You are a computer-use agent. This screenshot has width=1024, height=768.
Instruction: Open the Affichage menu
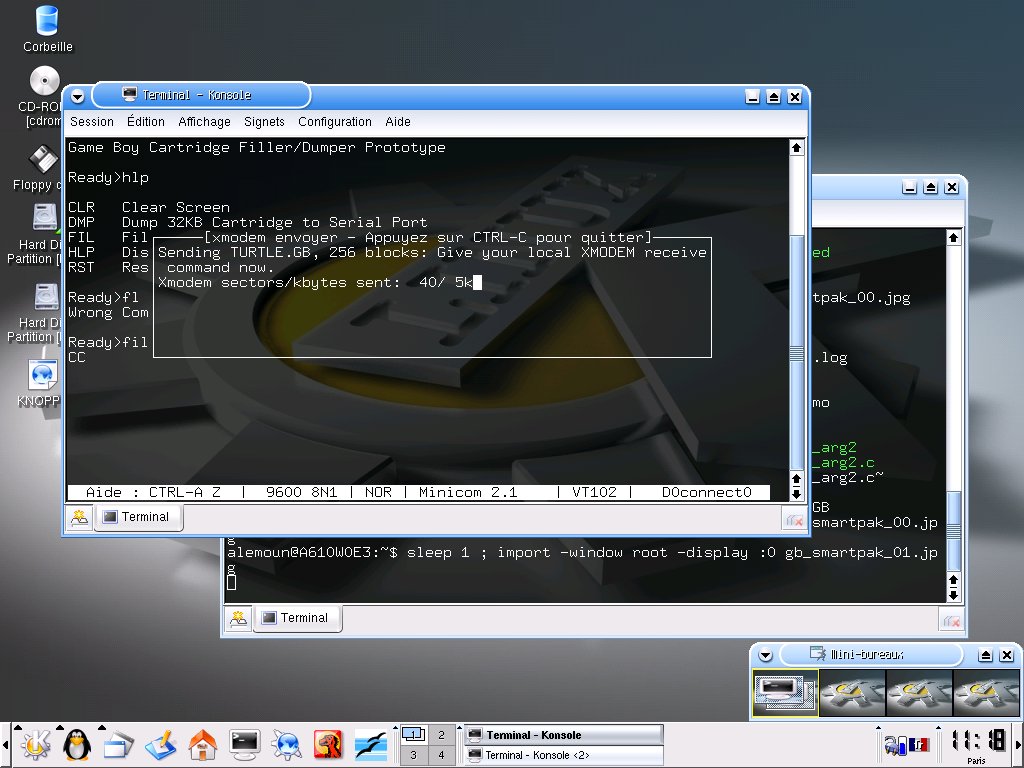[204, 122]
